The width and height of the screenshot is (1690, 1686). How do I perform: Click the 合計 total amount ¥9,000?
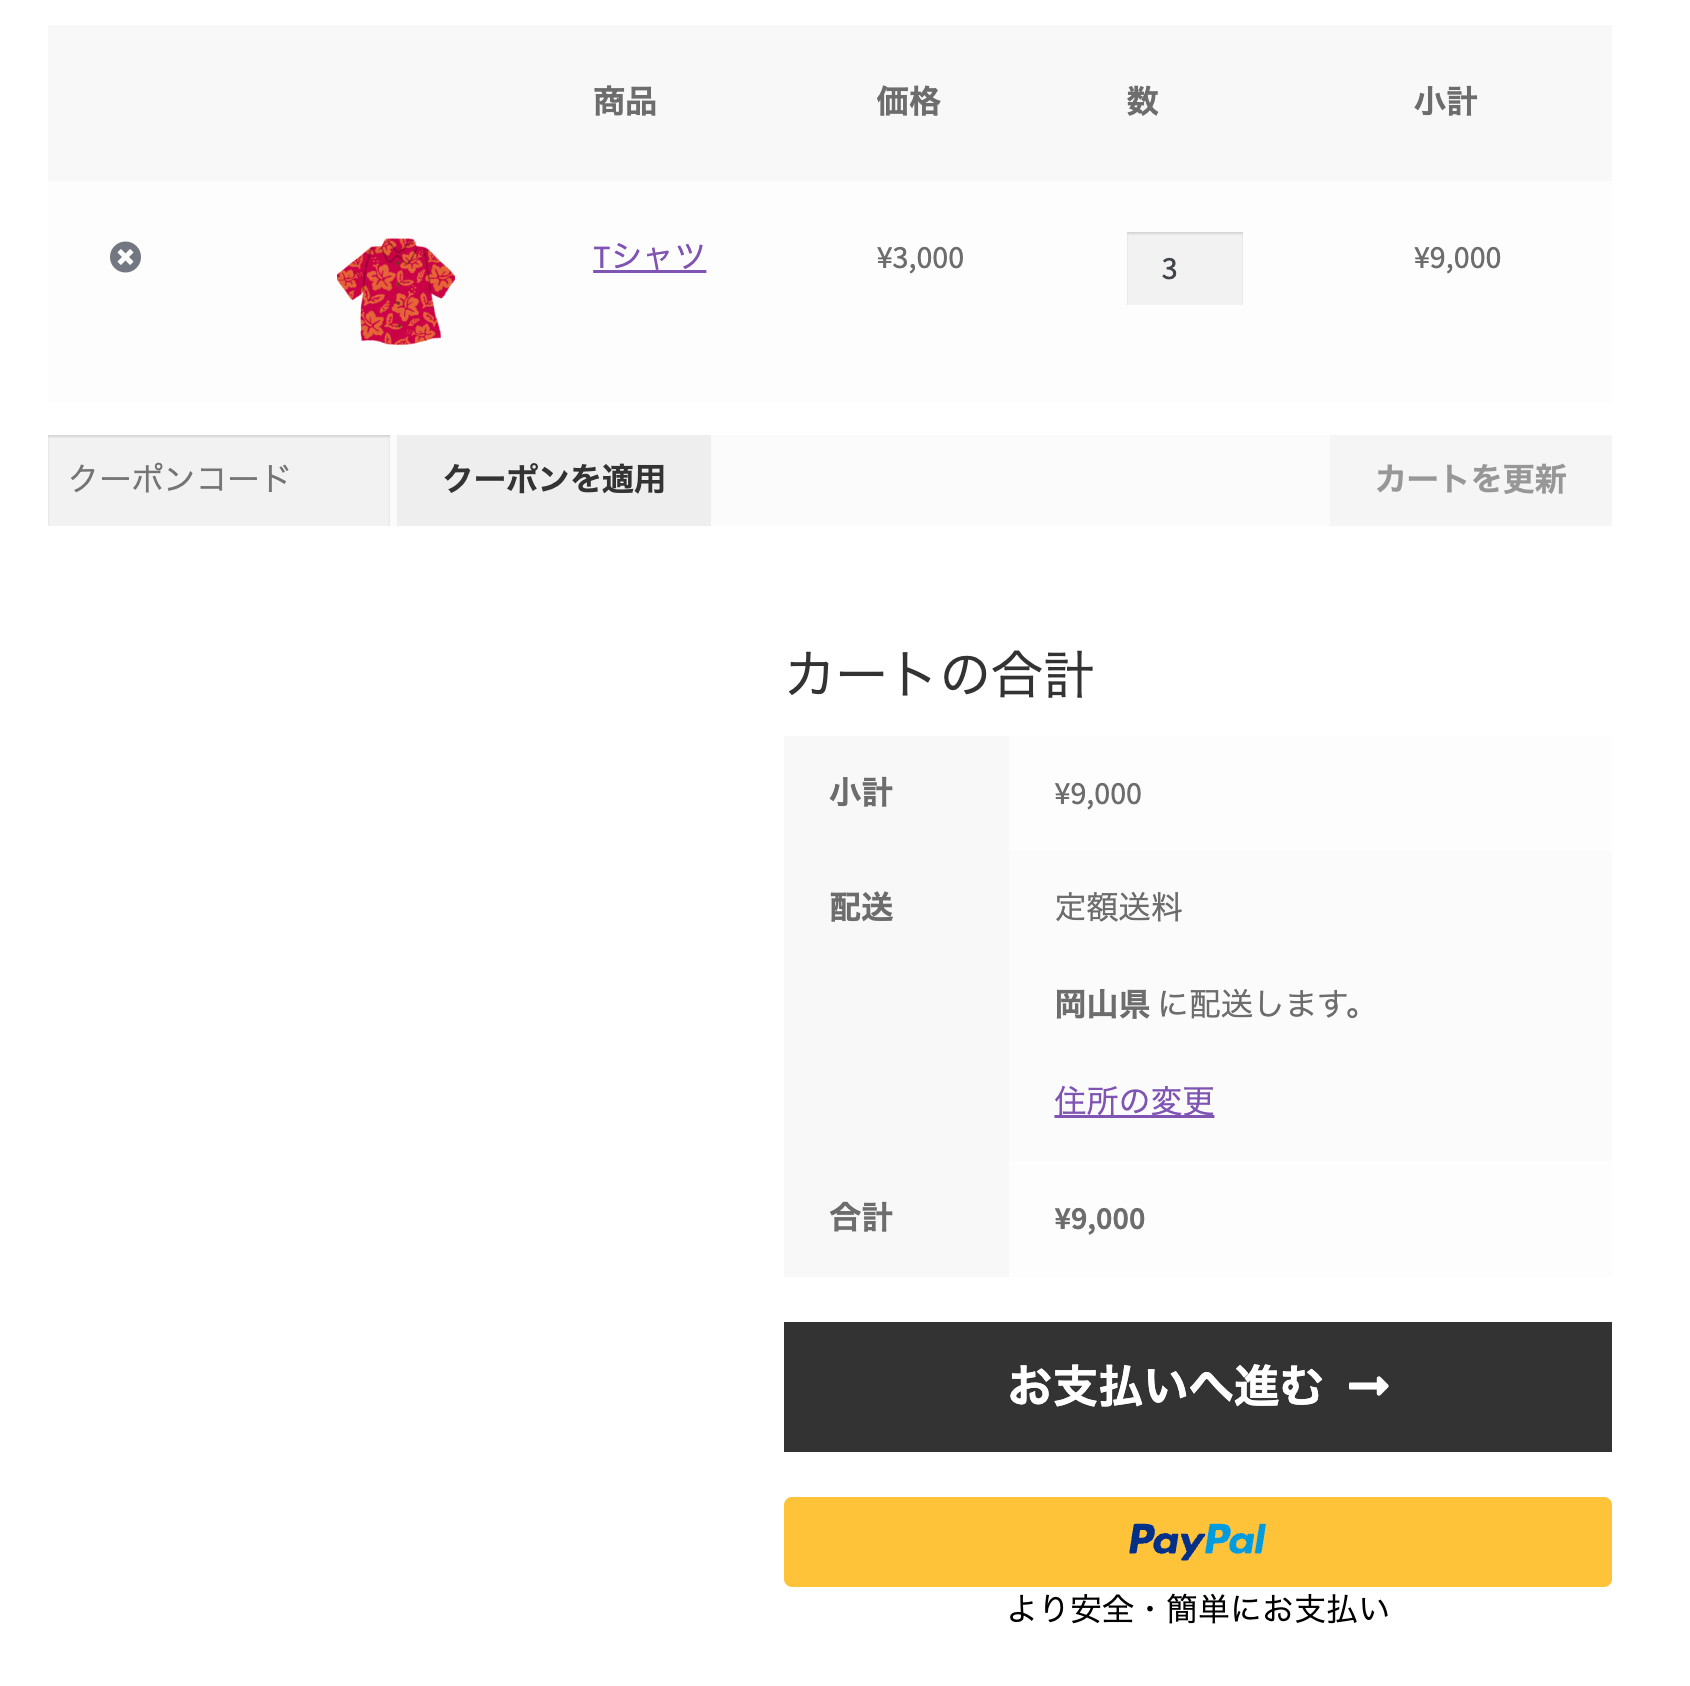1099,1219
